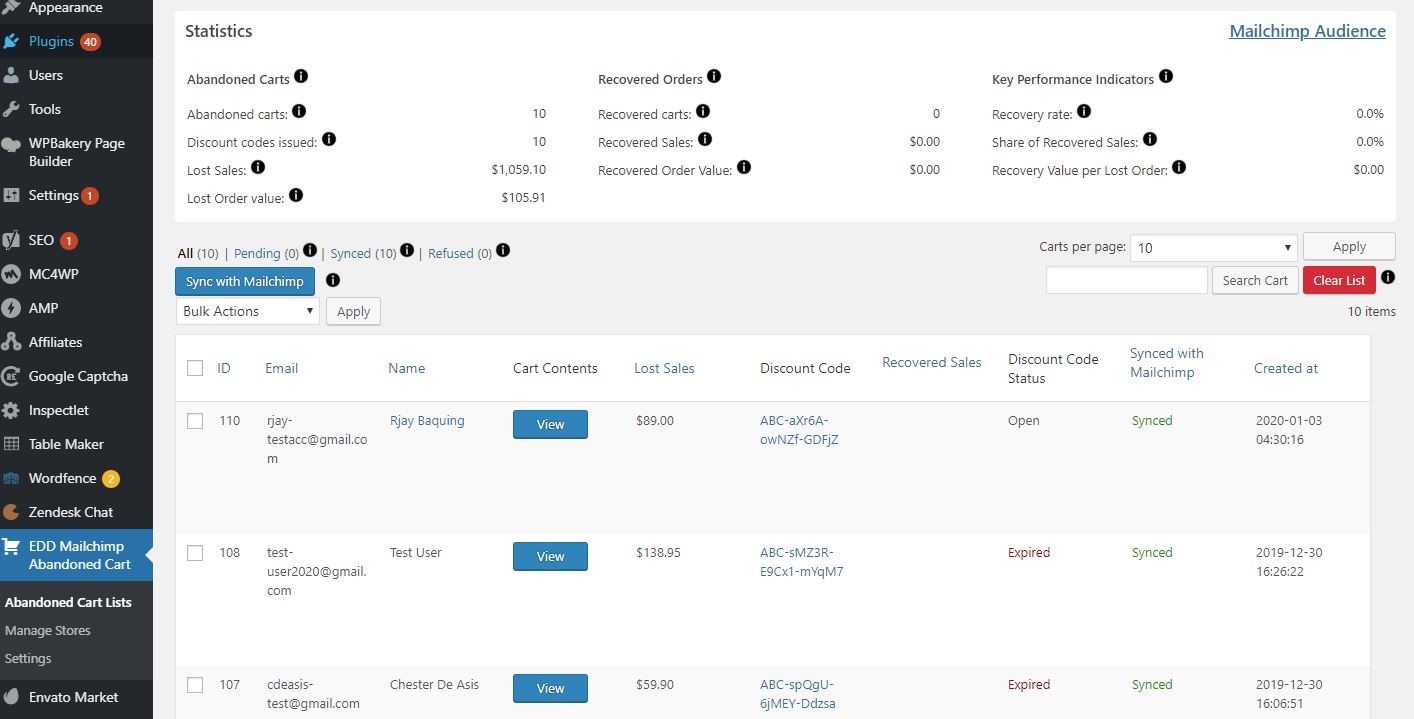Open the Bulk Actions dropdown

click(x=247, y=311)
